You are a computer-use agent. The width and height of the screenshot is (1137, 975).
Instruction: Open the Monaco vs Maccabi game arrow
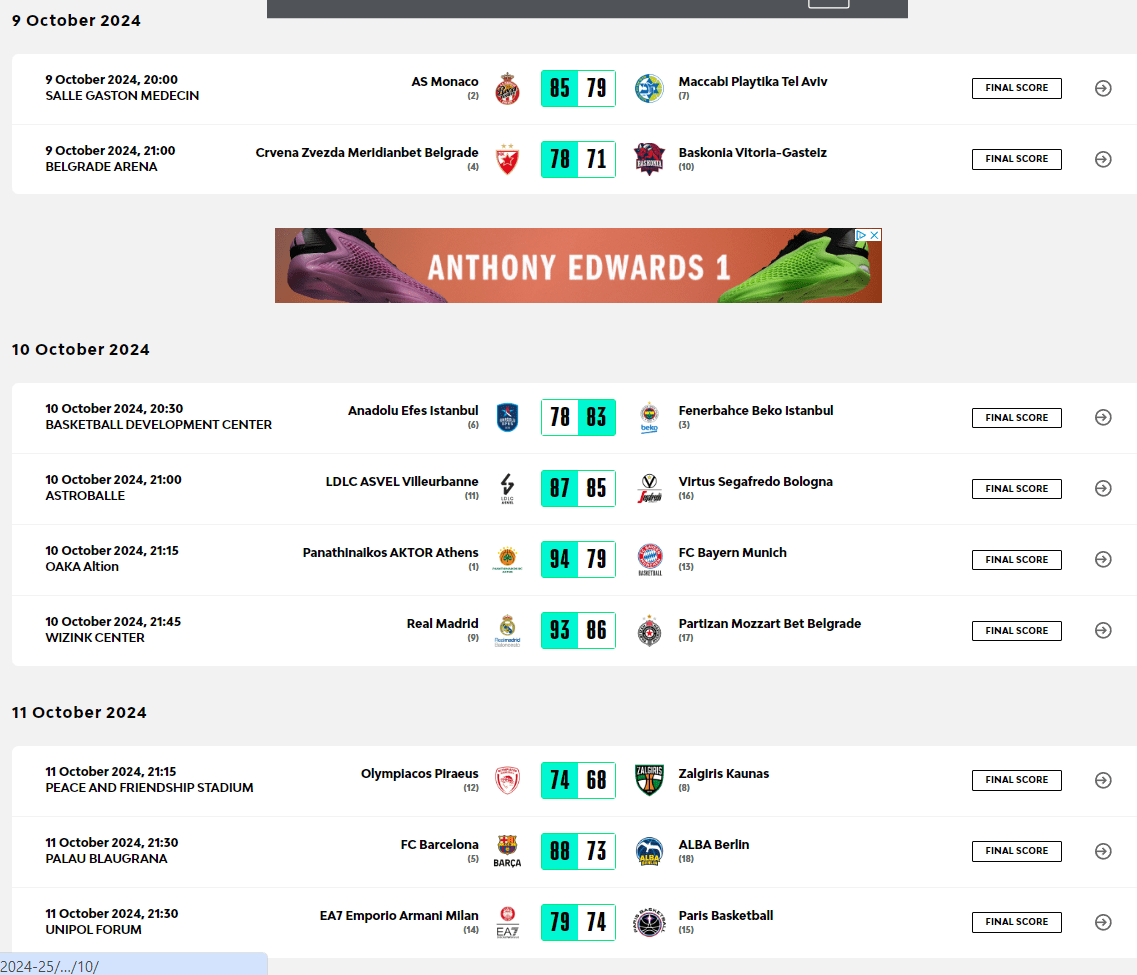(x=1103, y=88)
